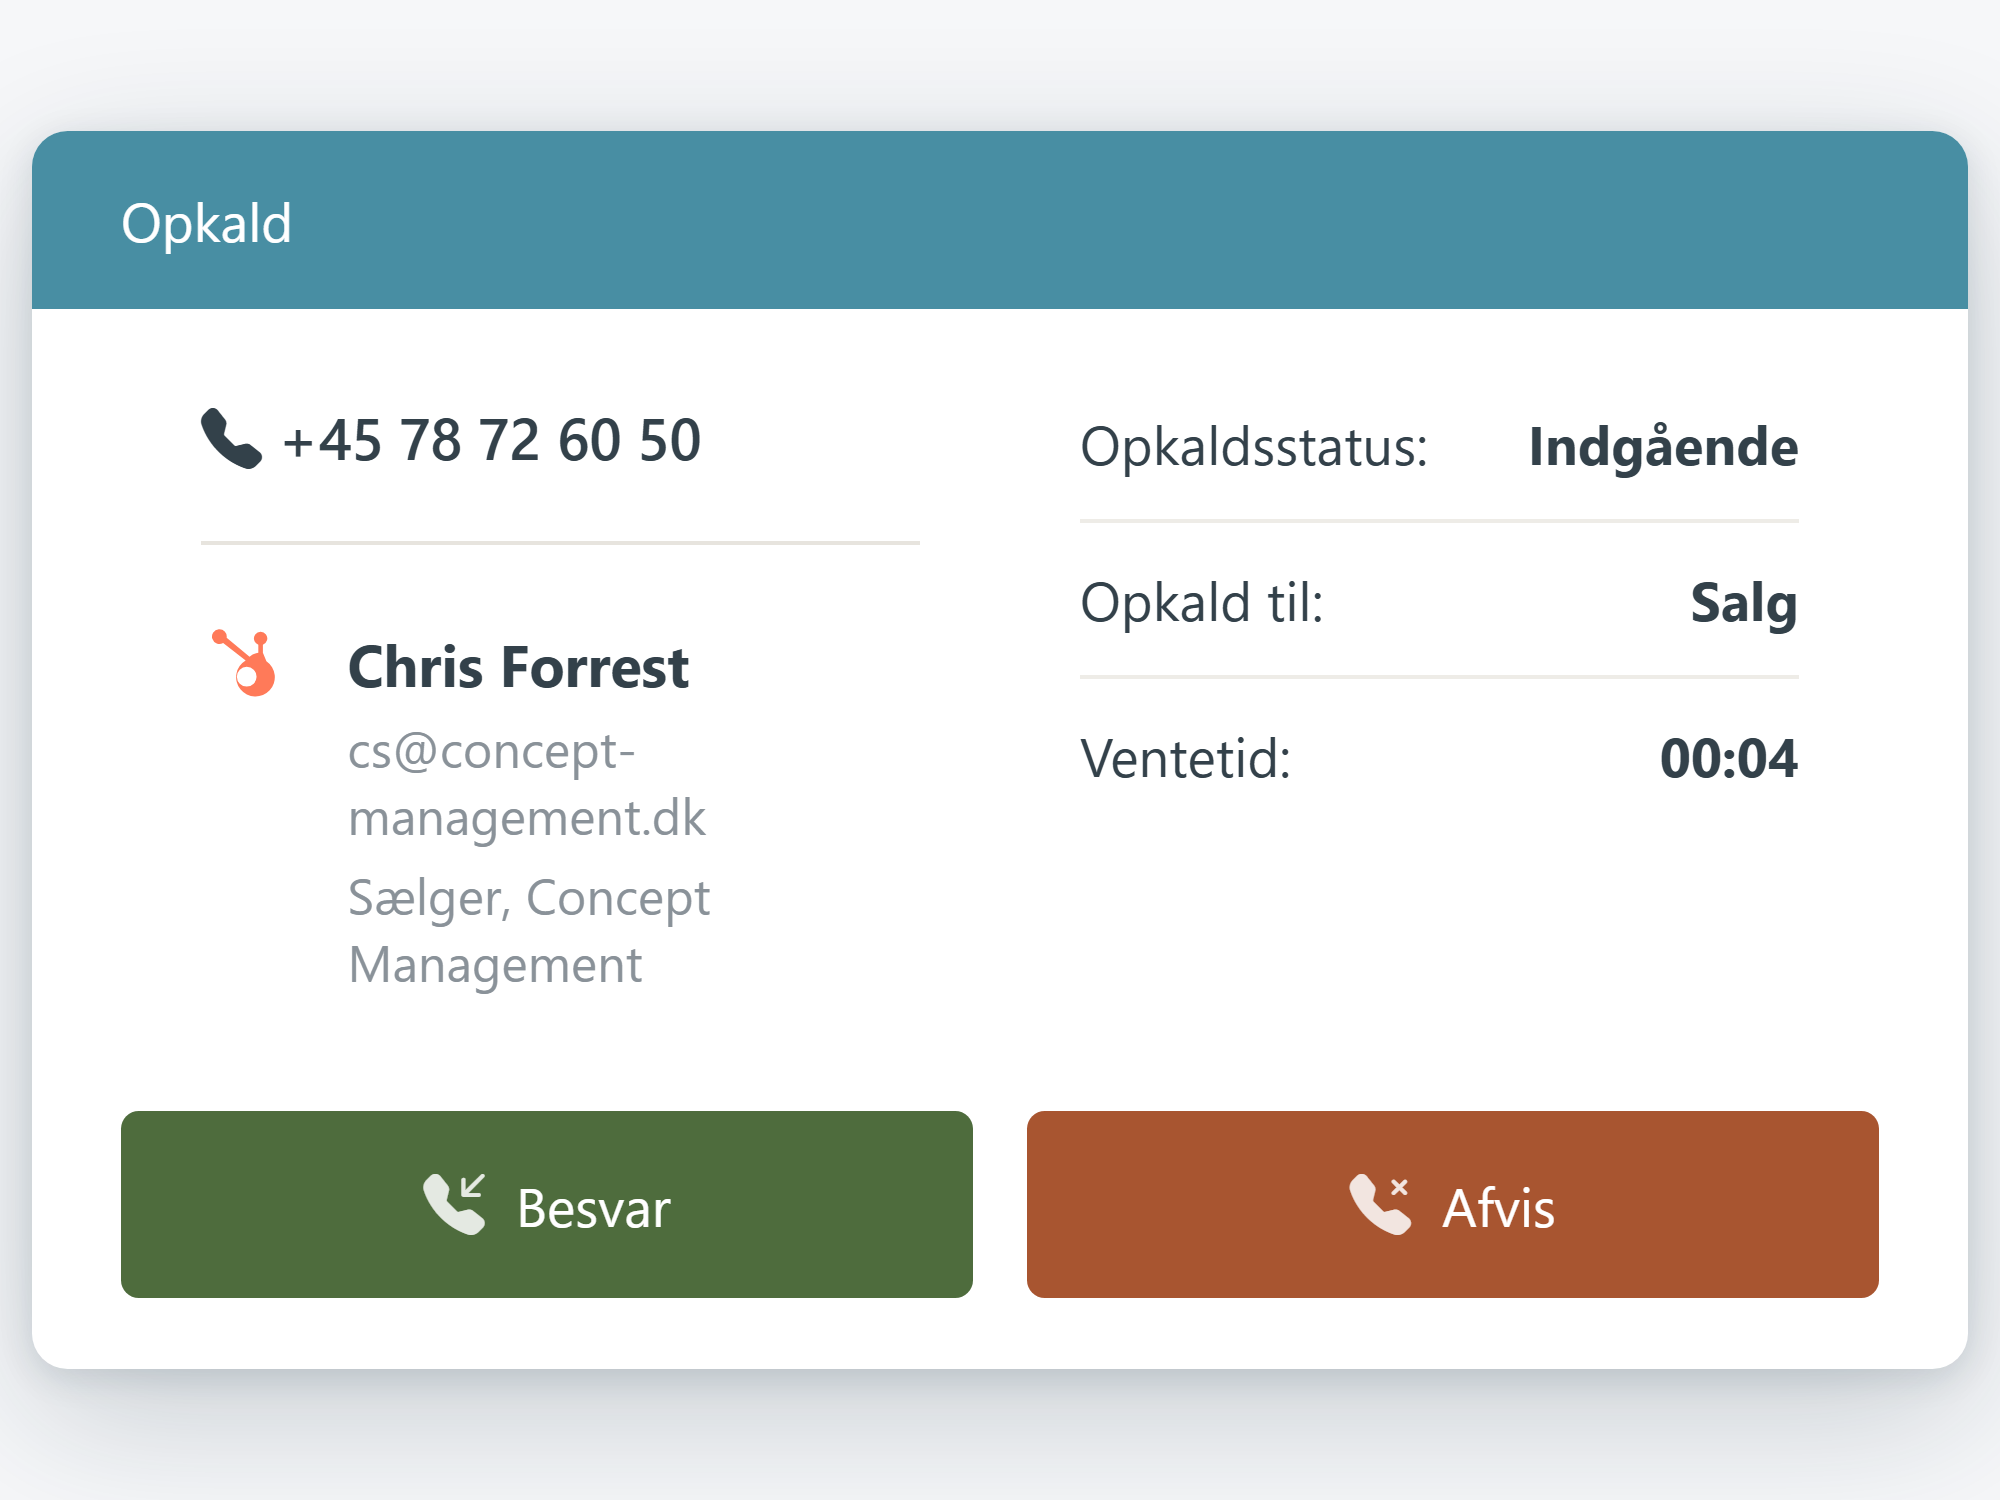Select the phone number +45 78 72 60 50
Viewport: 2000px width, 1500px height.
492,440
